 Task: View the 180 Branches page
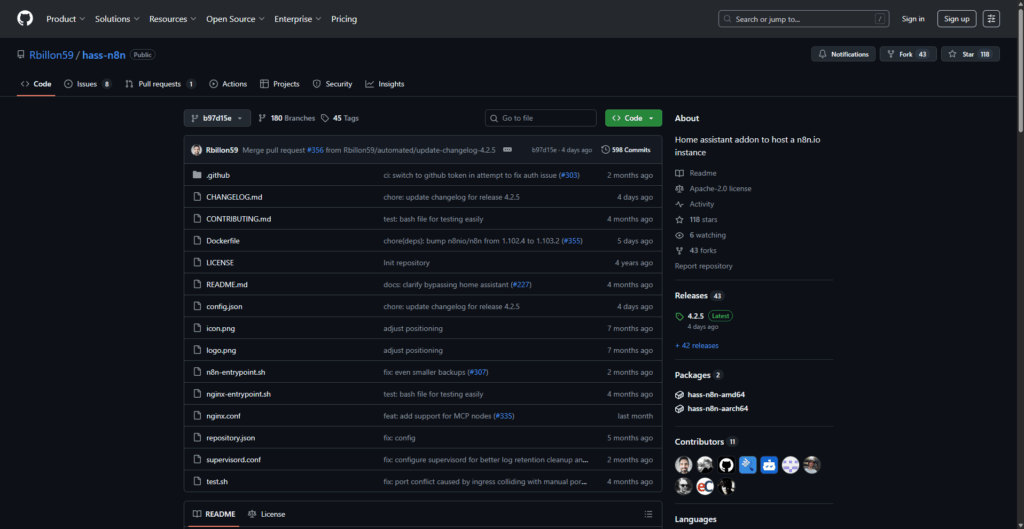pyautogui.click(x=287, y=118)
